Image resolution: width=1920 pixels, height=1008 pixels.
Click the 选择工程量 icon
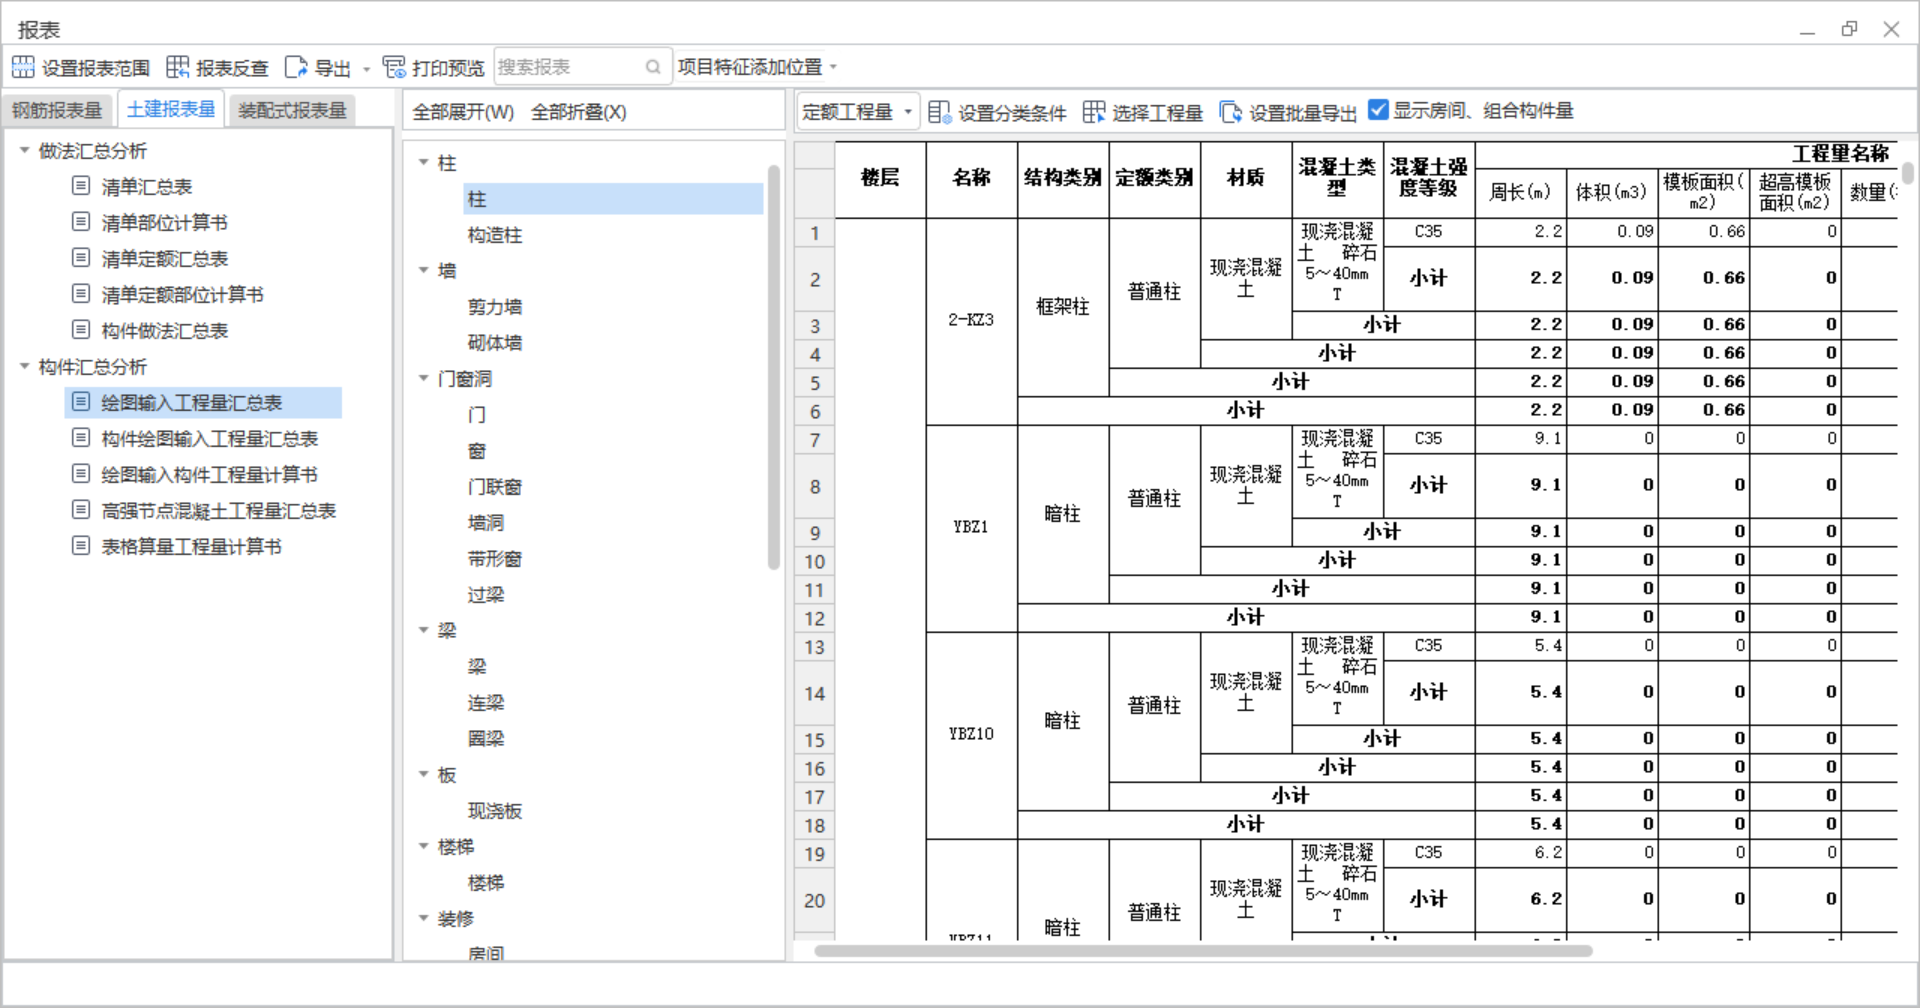(x=1094, y=112)
